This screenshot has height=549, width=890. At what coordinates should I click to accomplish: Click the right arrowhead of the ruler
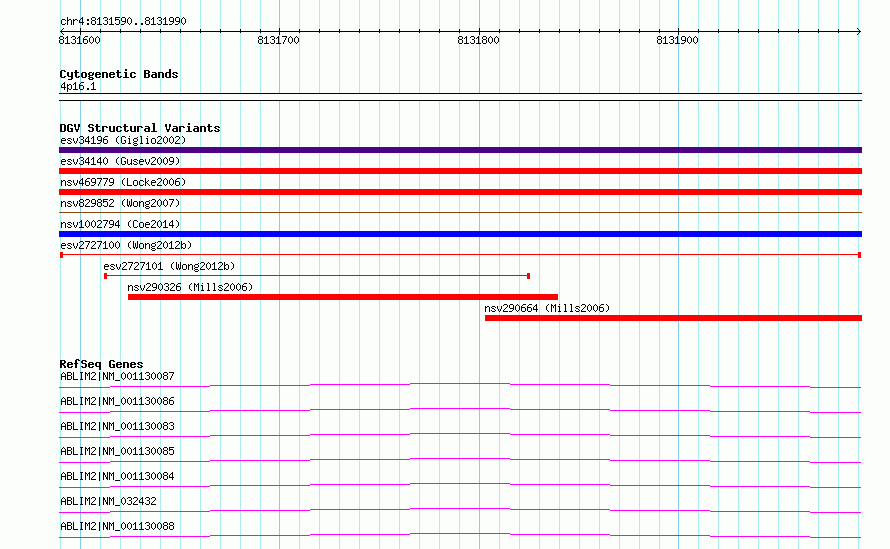859,31
